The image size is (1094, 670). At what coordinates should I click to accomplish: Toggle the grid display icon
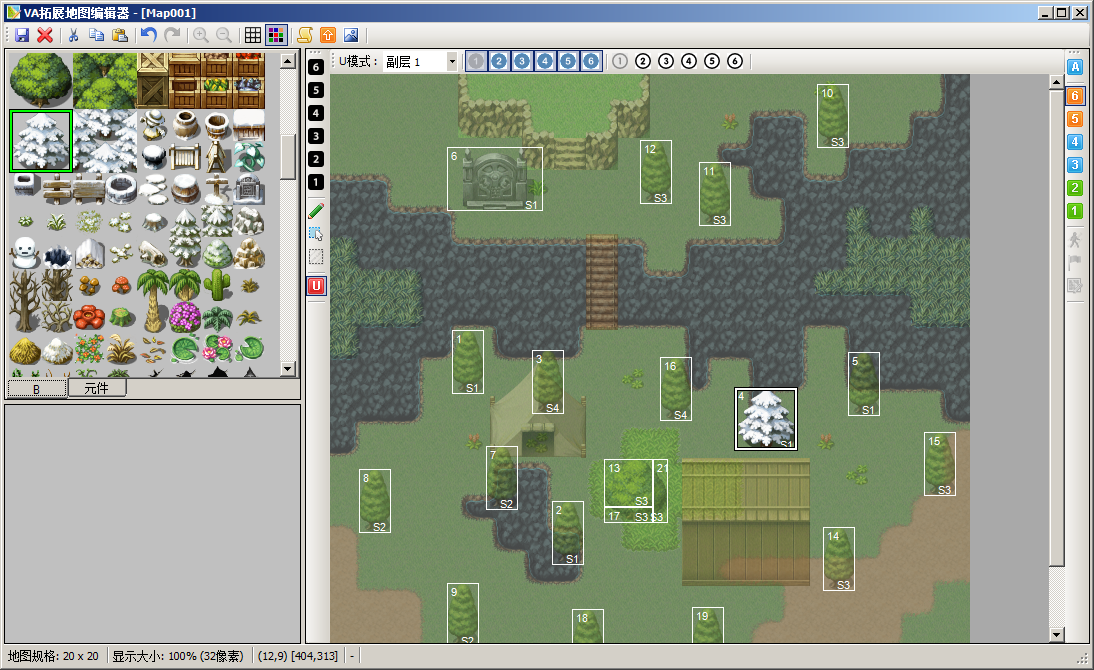click(x=253, y=35)
